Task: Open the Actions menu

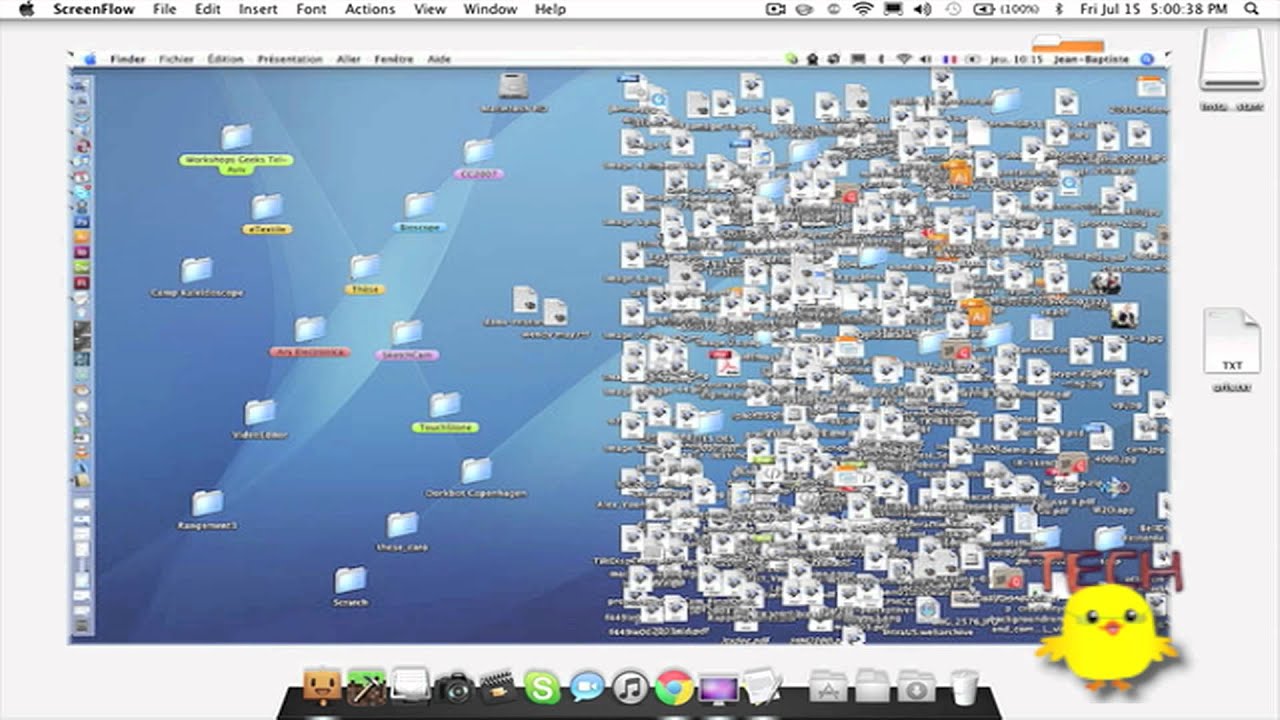Action: (x=370, y=9)
